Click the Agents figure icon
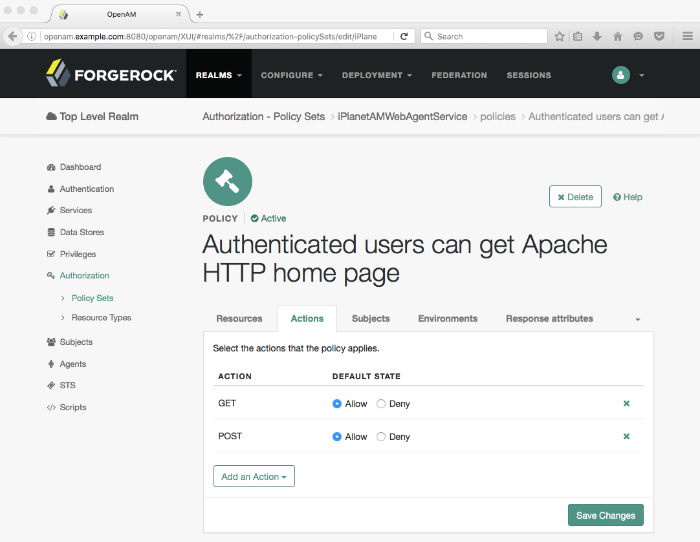The height and width of the screenshot is (542, 700). coord(51,364)
